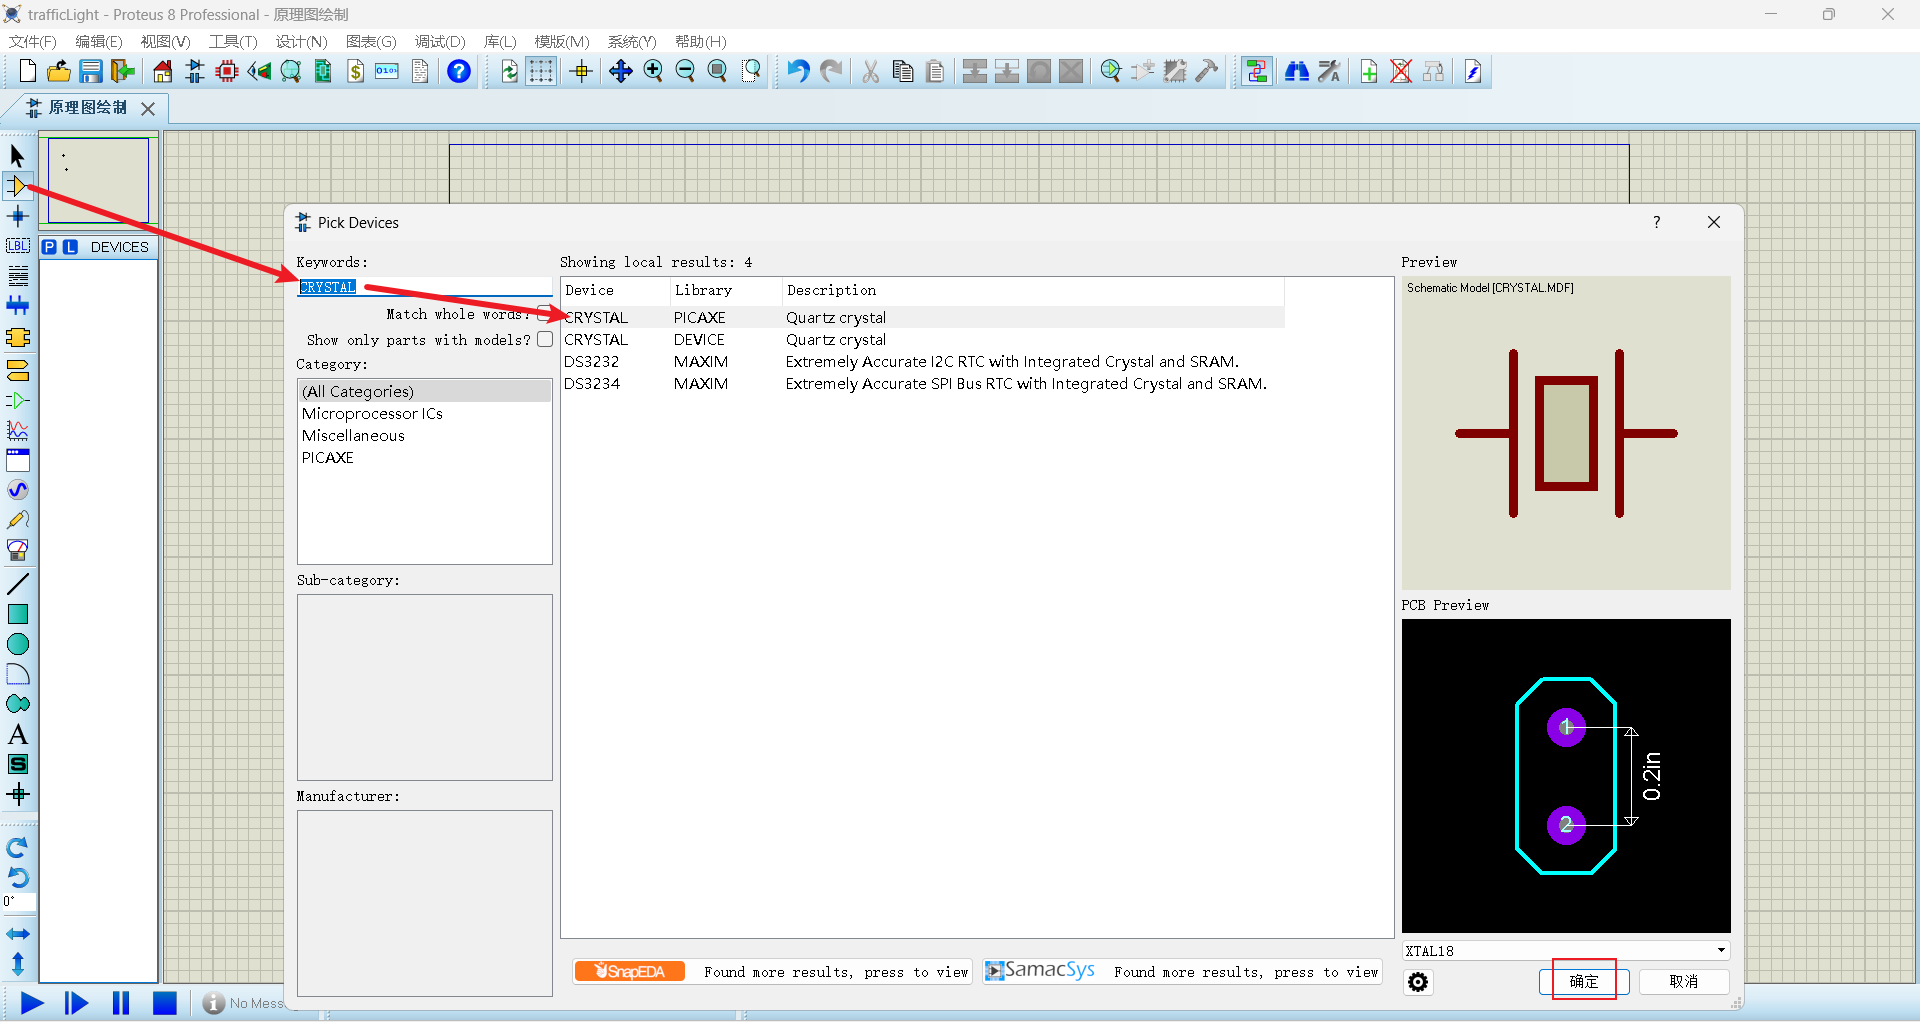Toggle 'Match whole words' checkbox
Viewport: 1920px width, 1022px height.
[544, 313]
